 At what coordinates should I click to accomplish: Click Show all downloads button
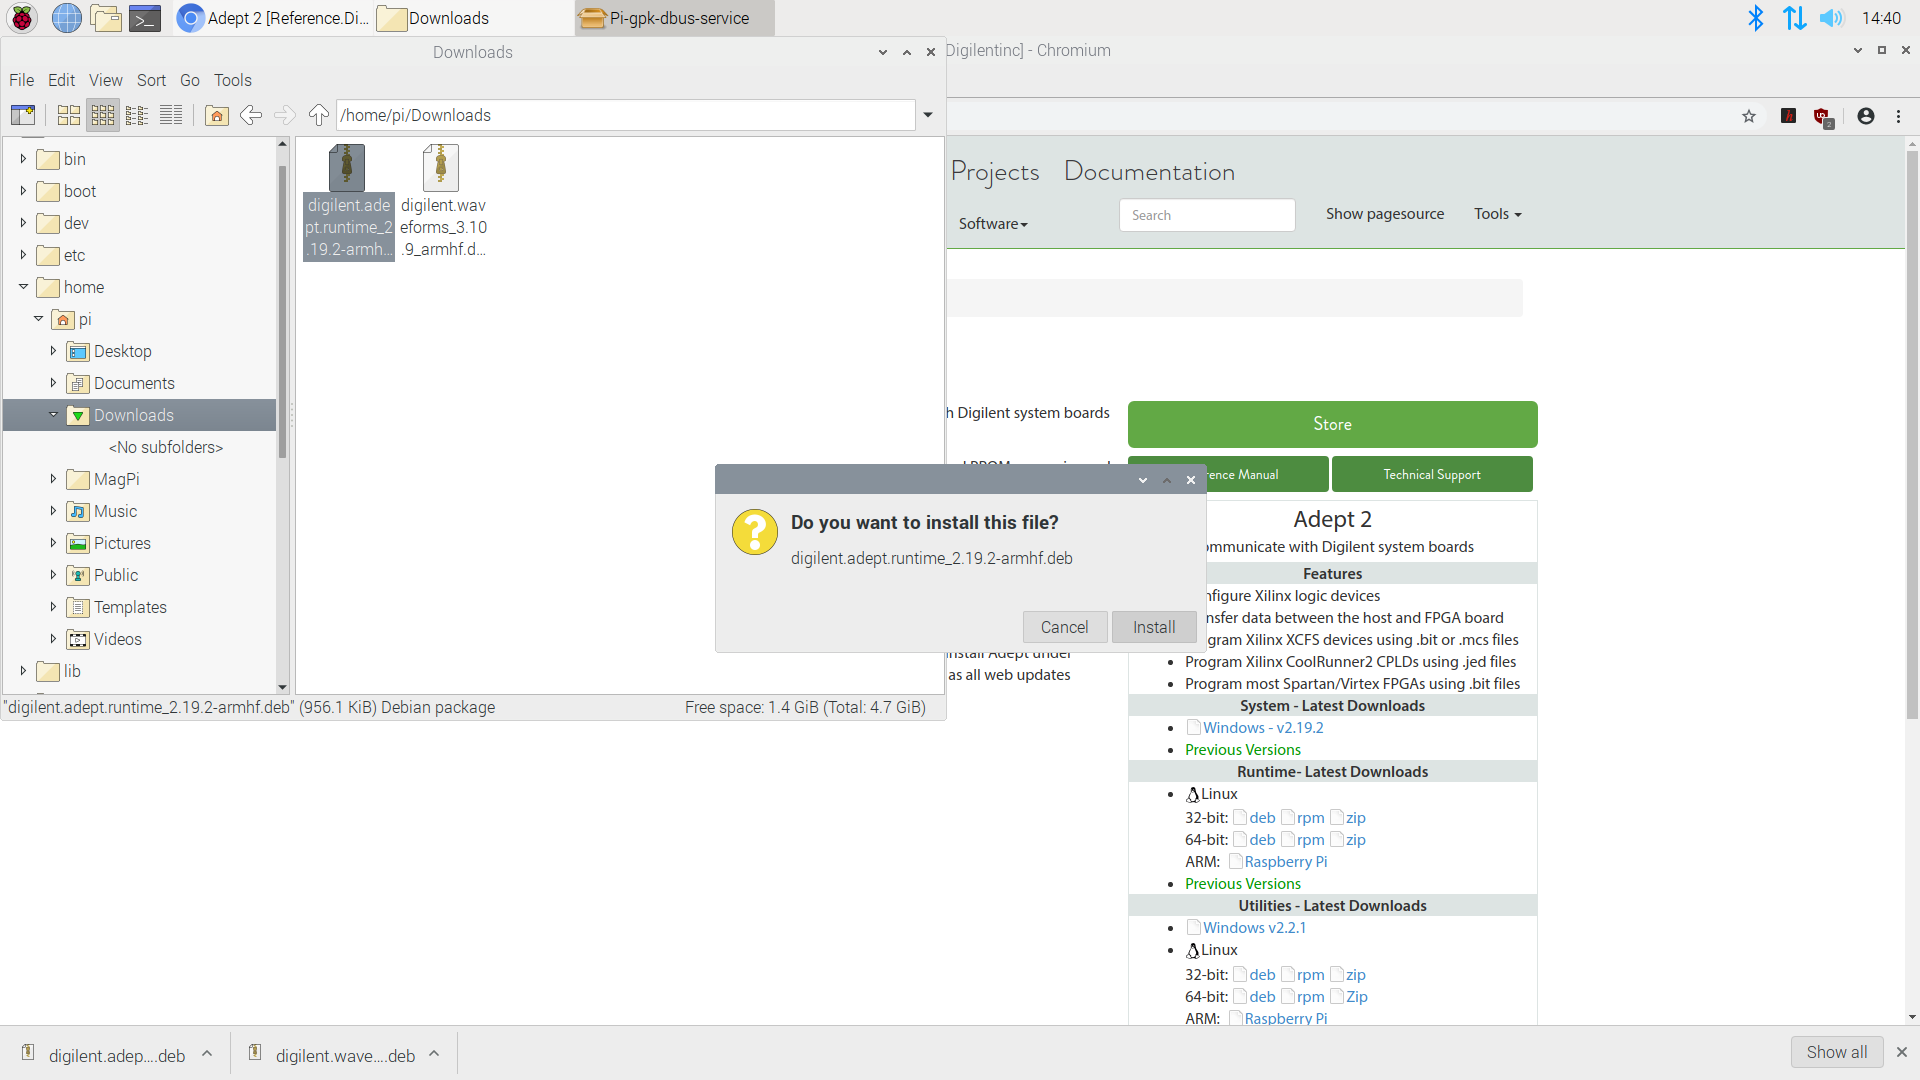(x=1836, y=1052)
